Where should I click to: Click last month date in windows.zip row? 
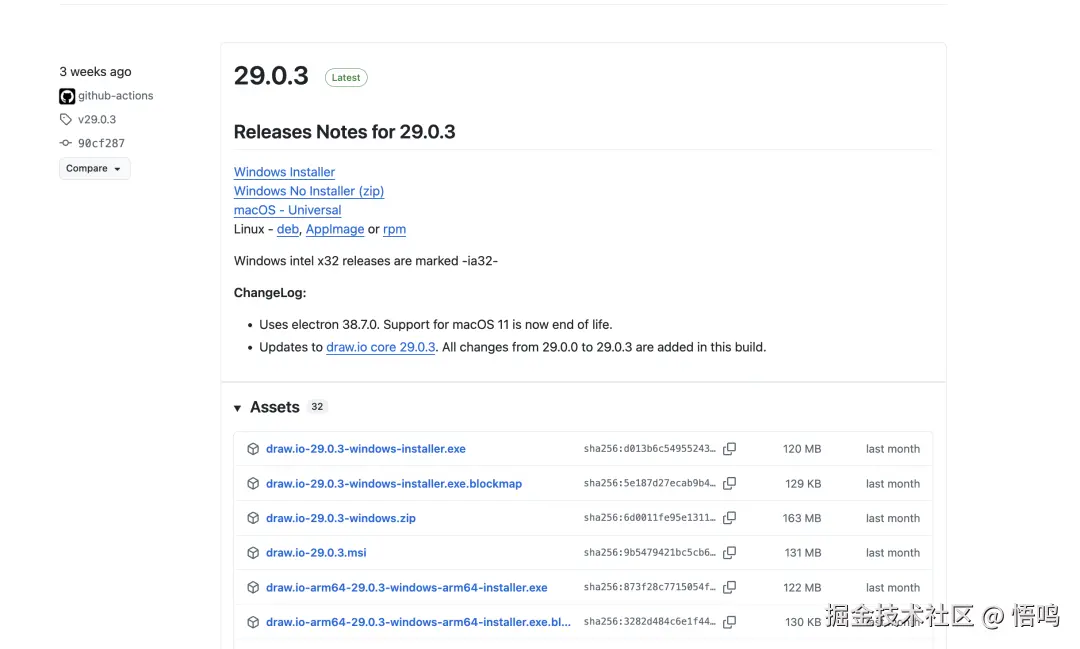(x=893, y=518)
